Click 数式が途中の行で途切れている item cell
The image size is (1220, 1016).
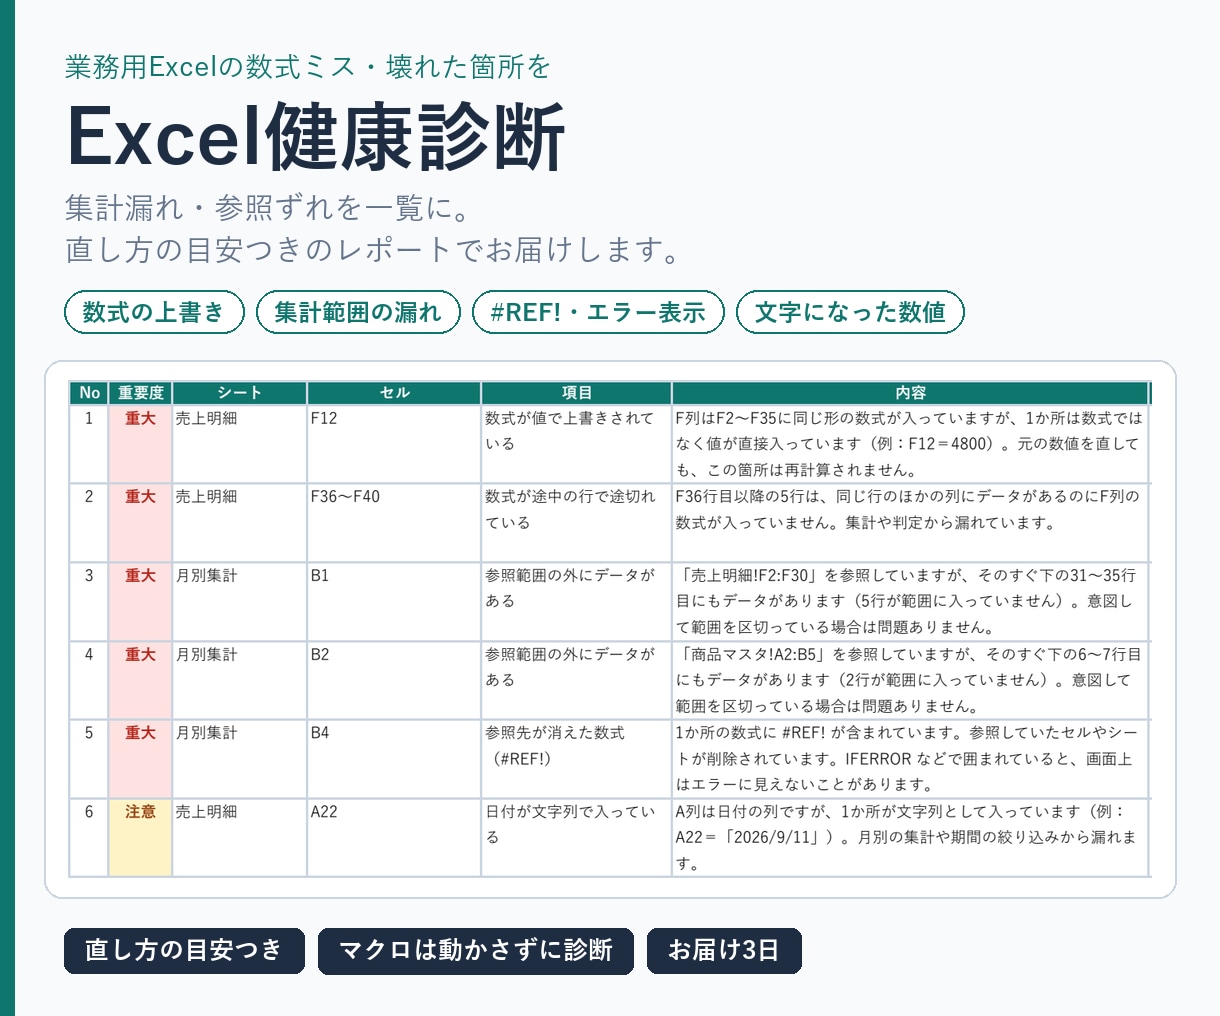pyautogui.click(x=576, y=523)
